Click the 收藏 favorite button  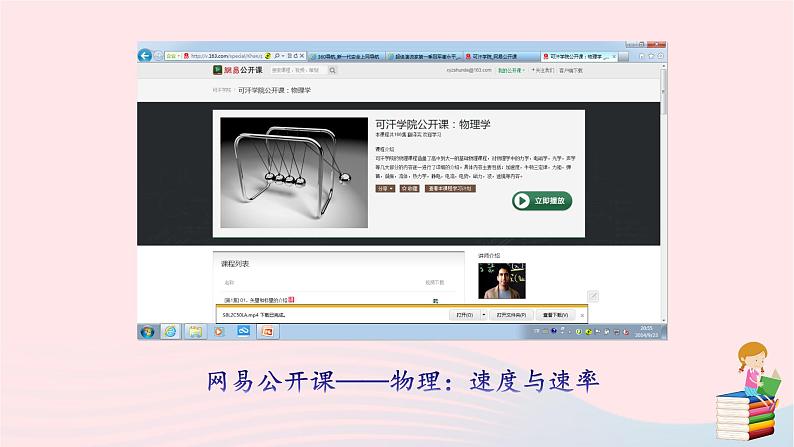[410, 188]
